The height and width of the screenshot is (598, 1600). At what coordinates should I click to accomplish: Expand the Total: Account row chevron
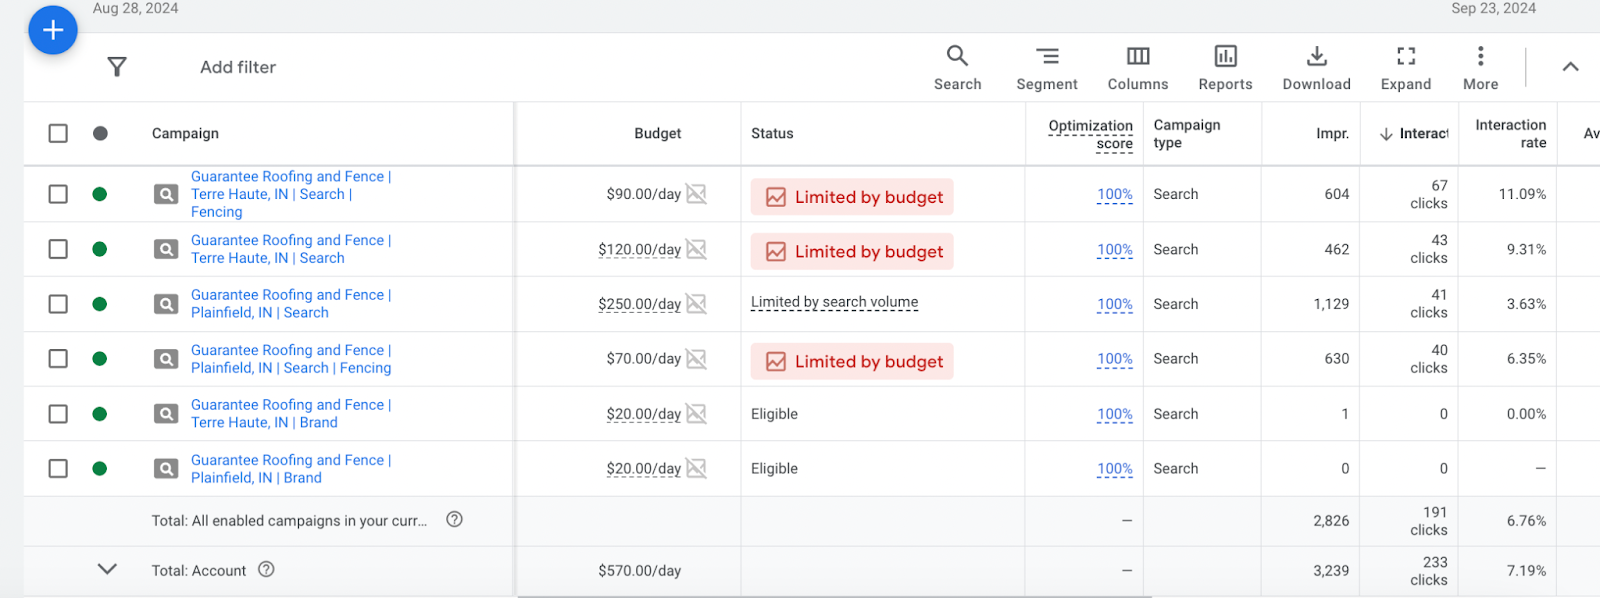coord(107,569)
